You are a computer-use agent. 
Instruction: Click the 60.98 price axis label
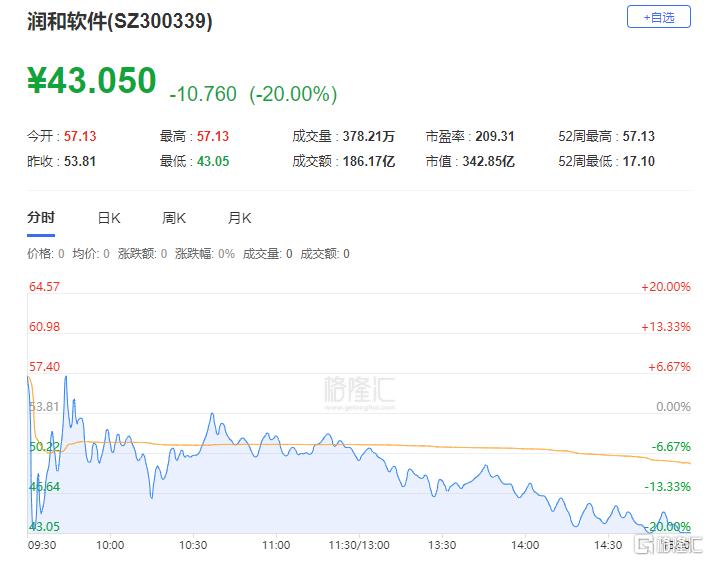[44, 326]
